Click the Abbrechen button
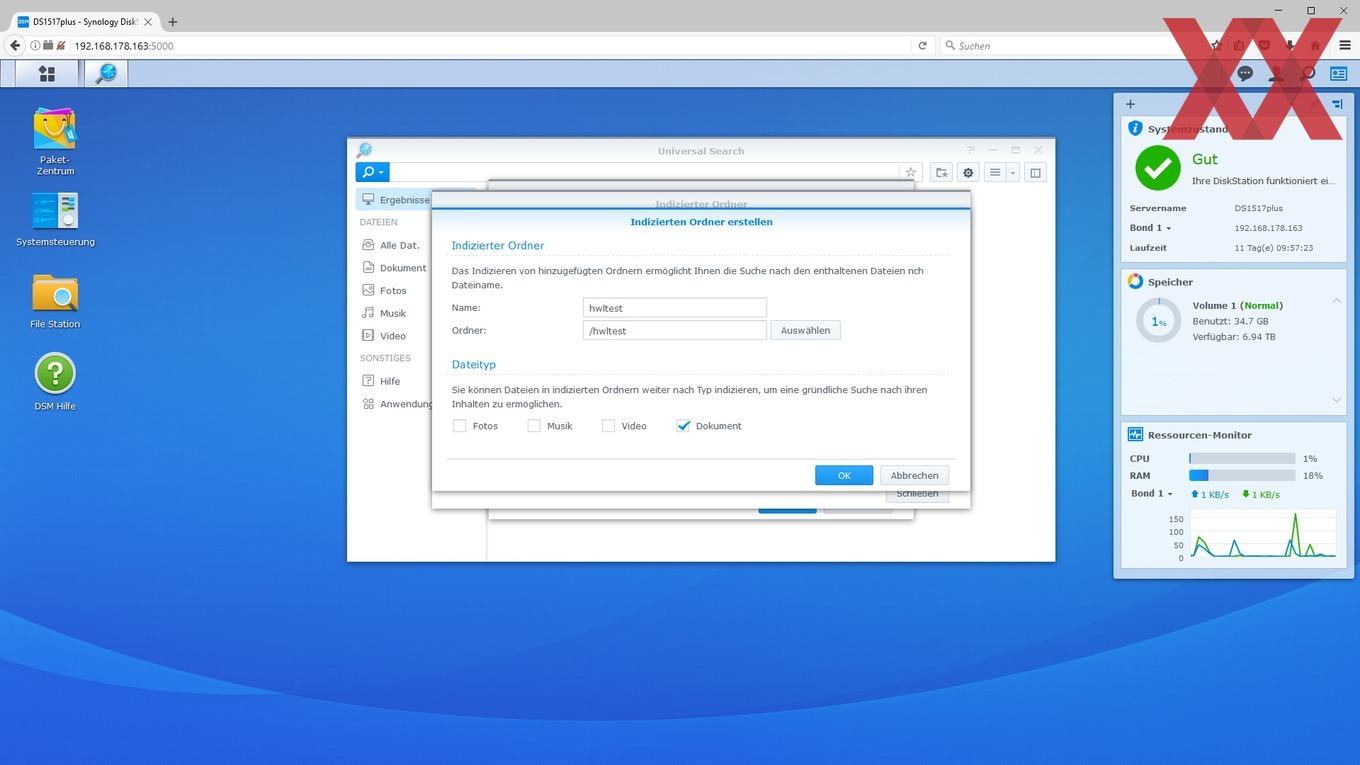Viewport: 1360px width, 765px height. (914, 475)
